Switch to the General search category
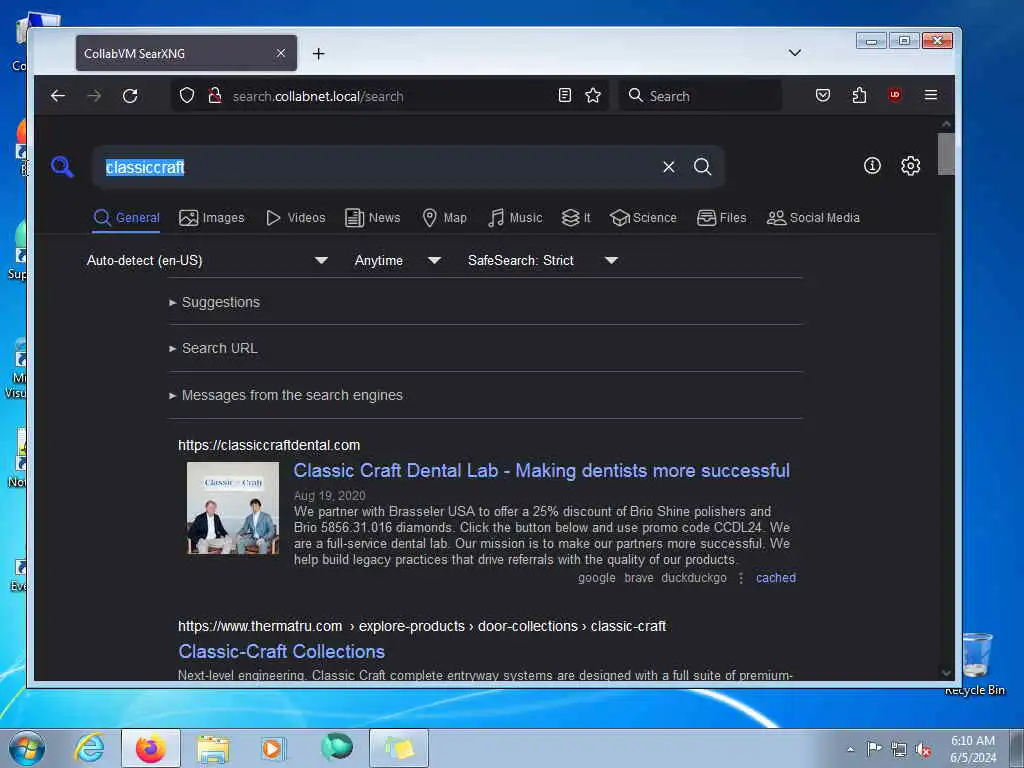 (x=127, y=218)
